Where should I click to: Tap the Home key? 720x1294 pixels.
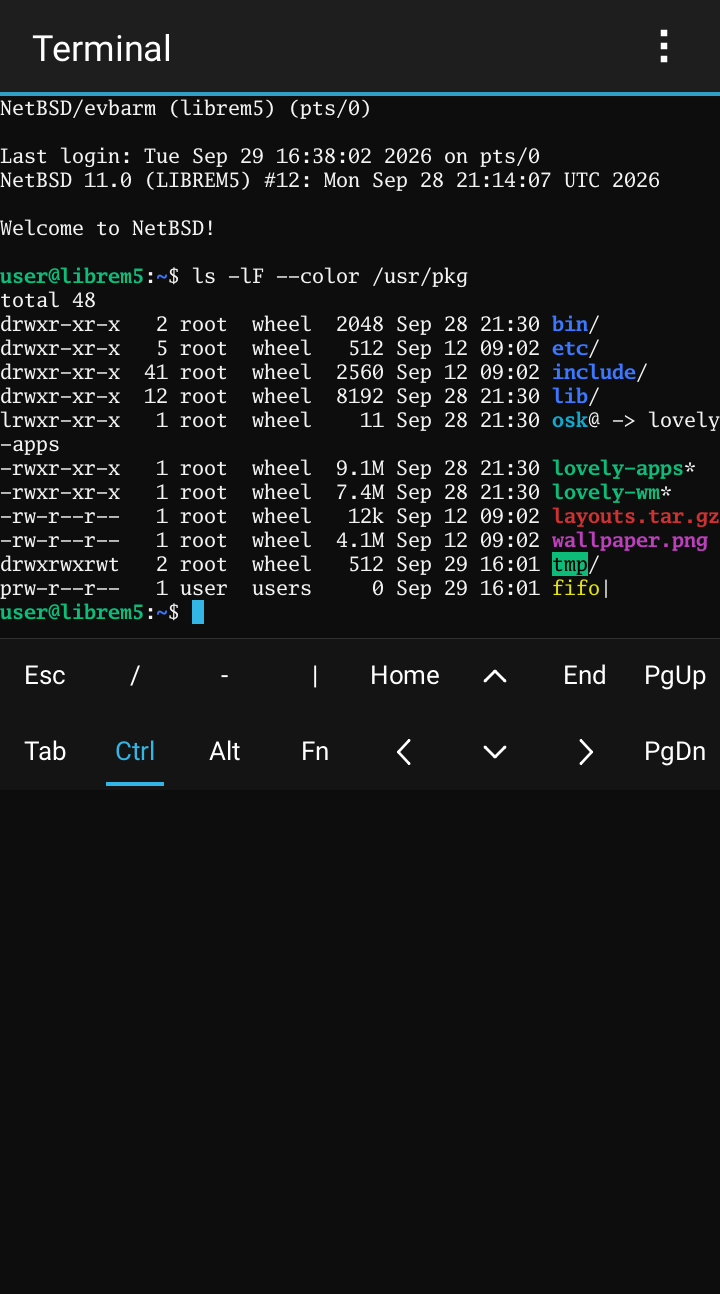tap(405, 676)
